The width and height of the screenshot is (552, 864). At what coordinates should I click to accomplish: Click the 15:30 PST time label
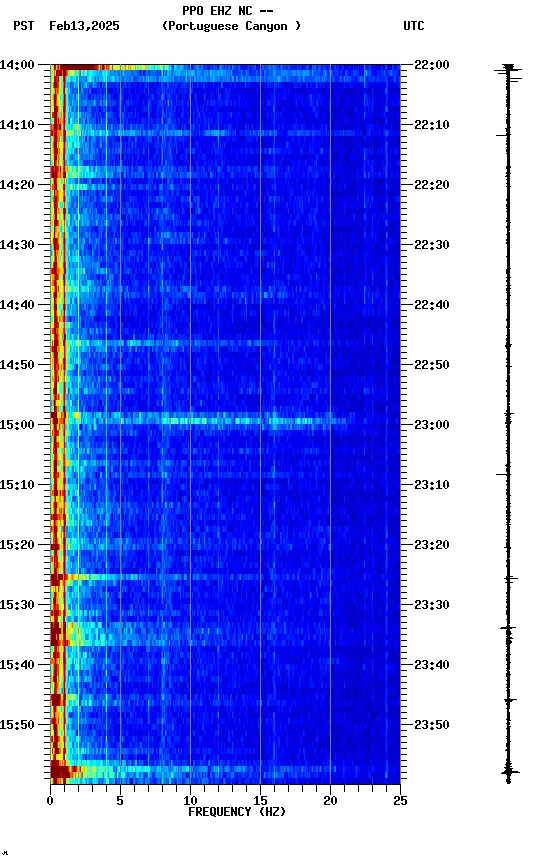(17, 606)
